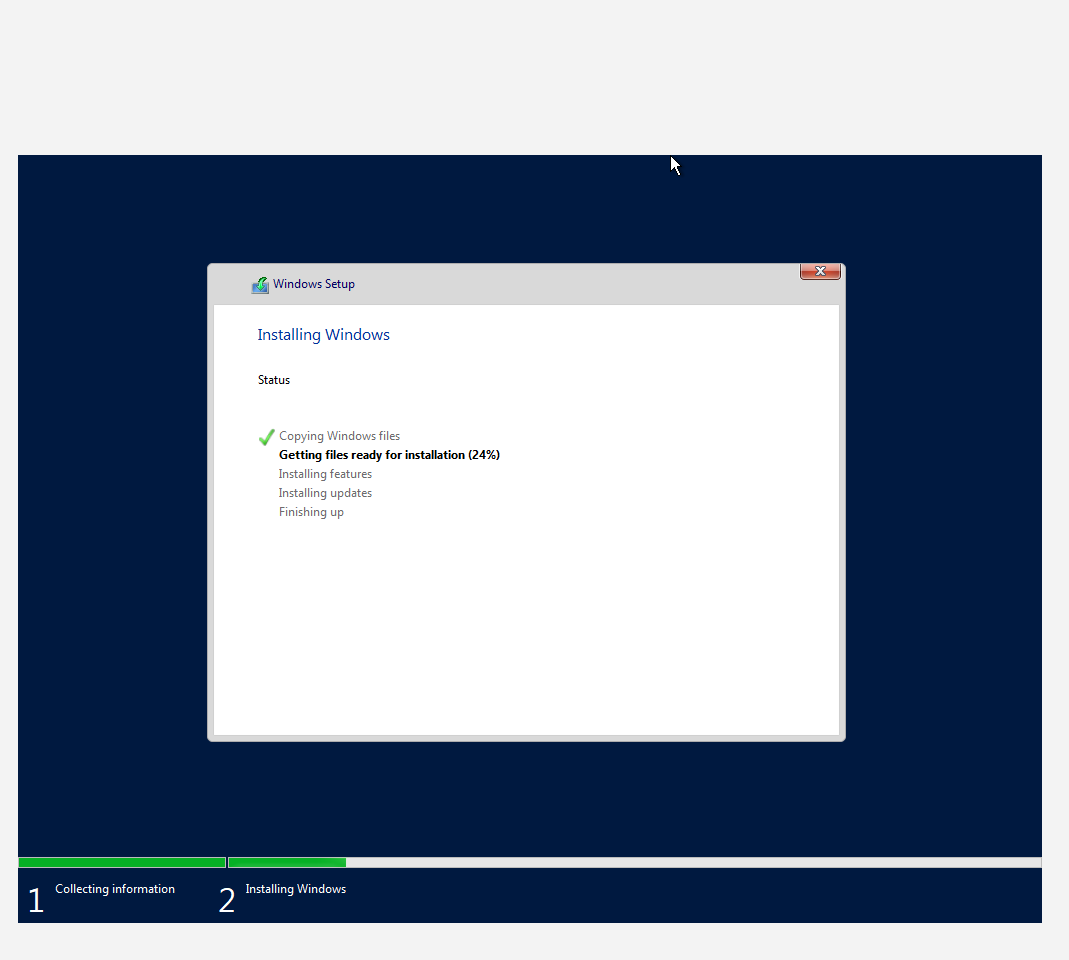The image size is (1069, 960).
Task: Click the stage number 2
Action: coord(227,900)
